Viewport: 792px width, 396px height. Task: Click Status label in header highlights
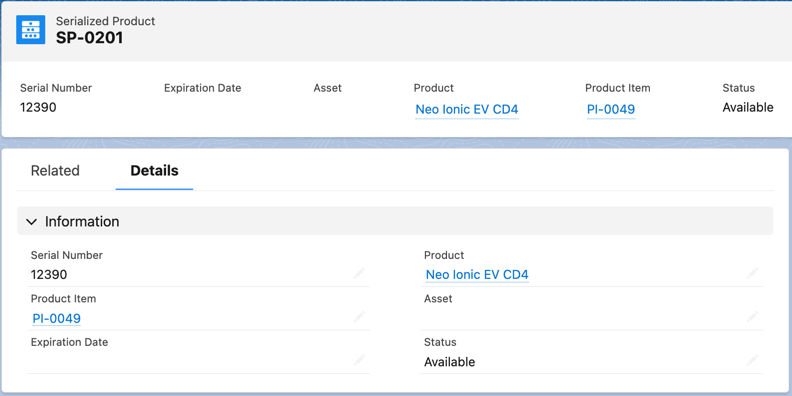click(738, 88)
